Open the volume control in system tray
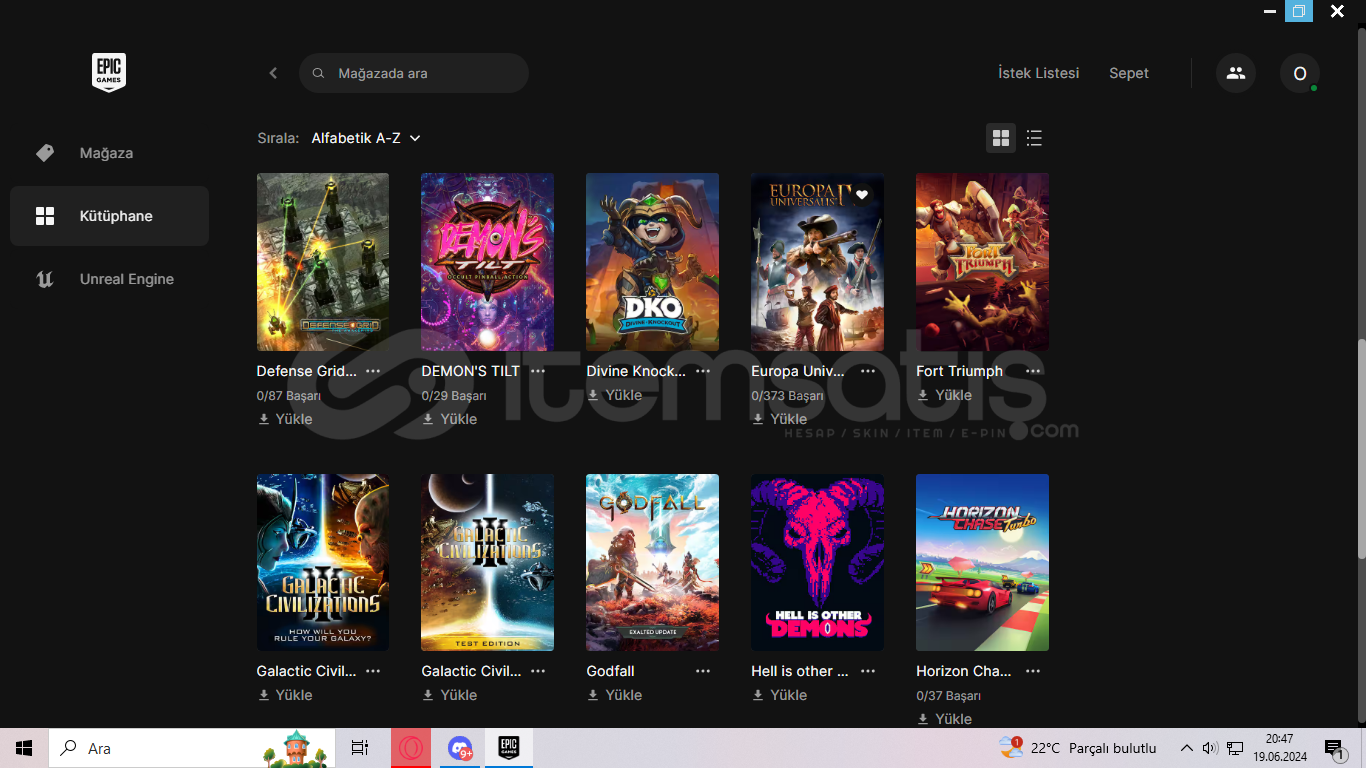 pyautogui.click(x=1210, y=748)
